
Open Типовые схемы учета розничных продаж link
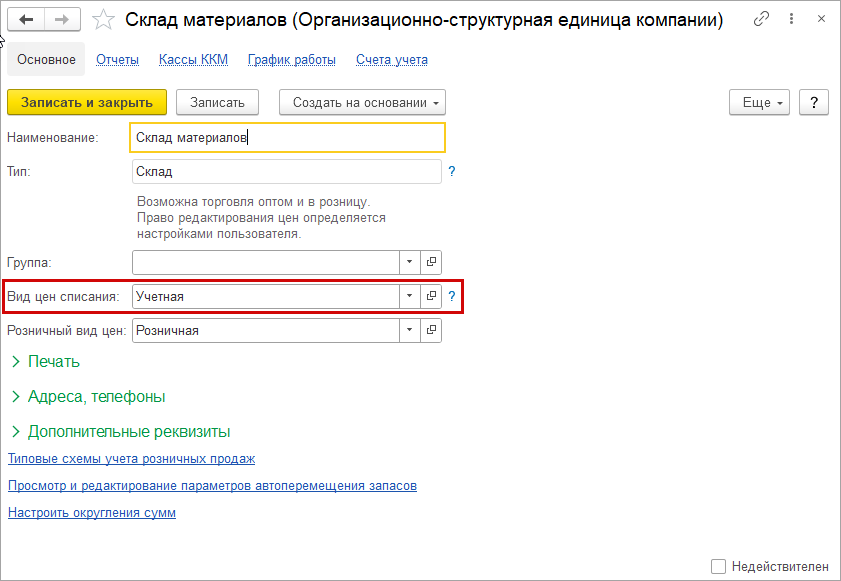click(x=131, y=459)
